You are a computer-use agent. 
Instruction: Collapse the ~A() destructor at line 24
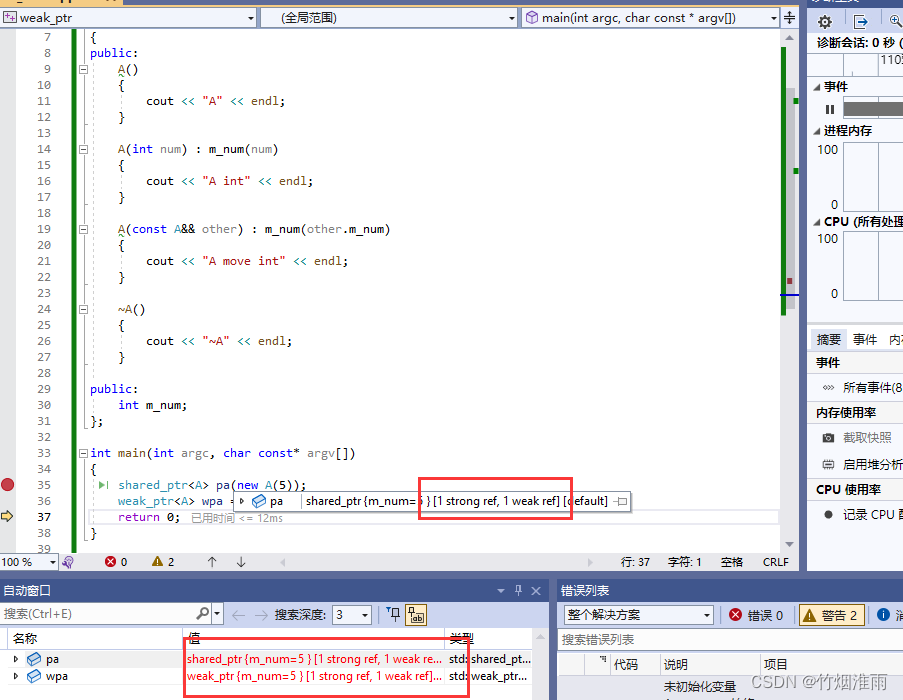tap(83, 309)
